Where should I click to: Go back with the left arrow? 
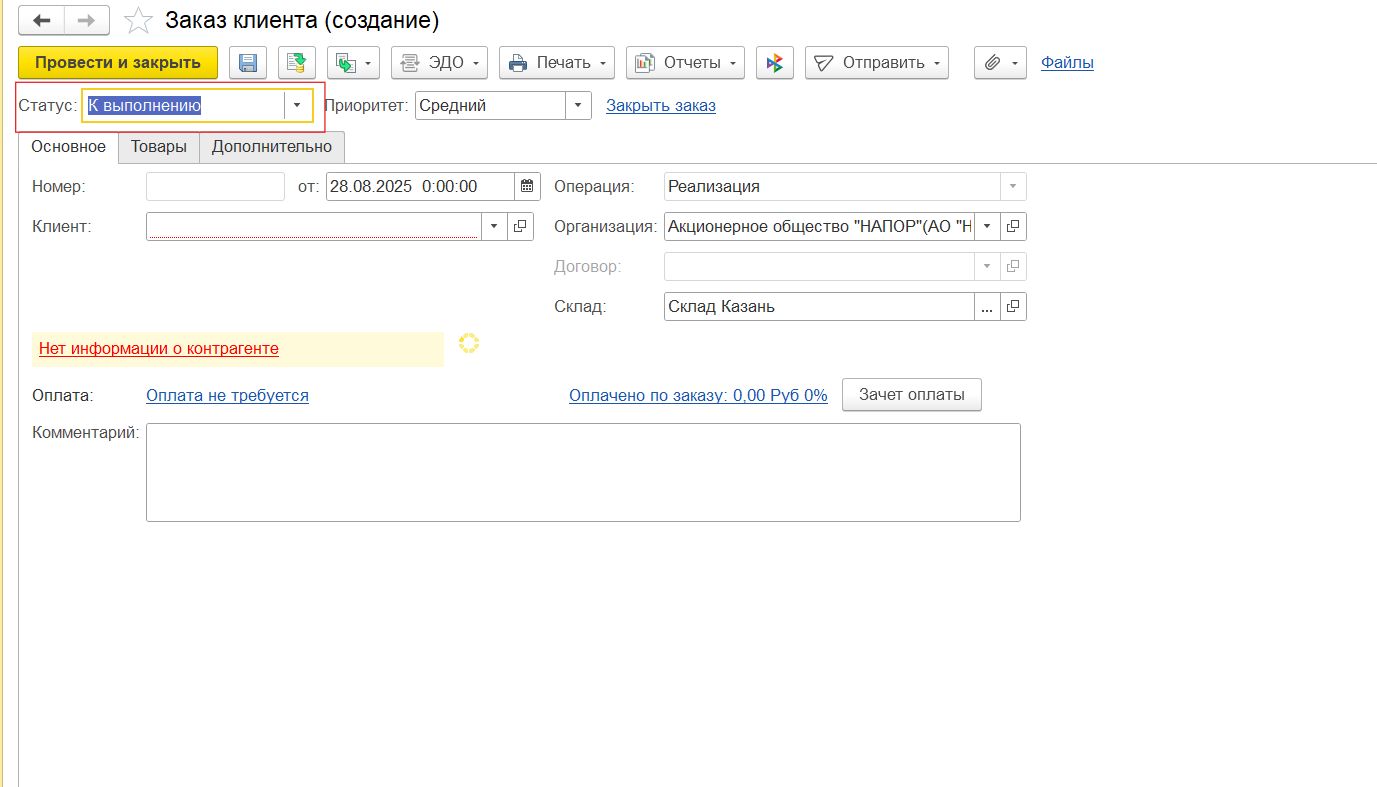(x=42, y=21)
